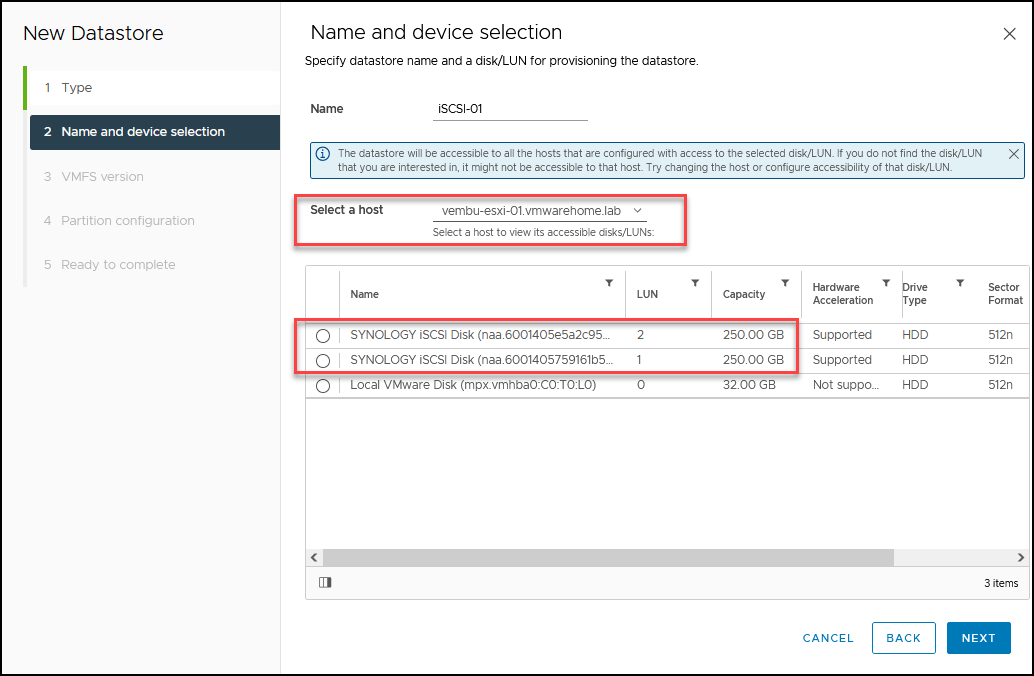Sort by Drive Type column header
The image size is (1034, 676).
coord(915,293)
